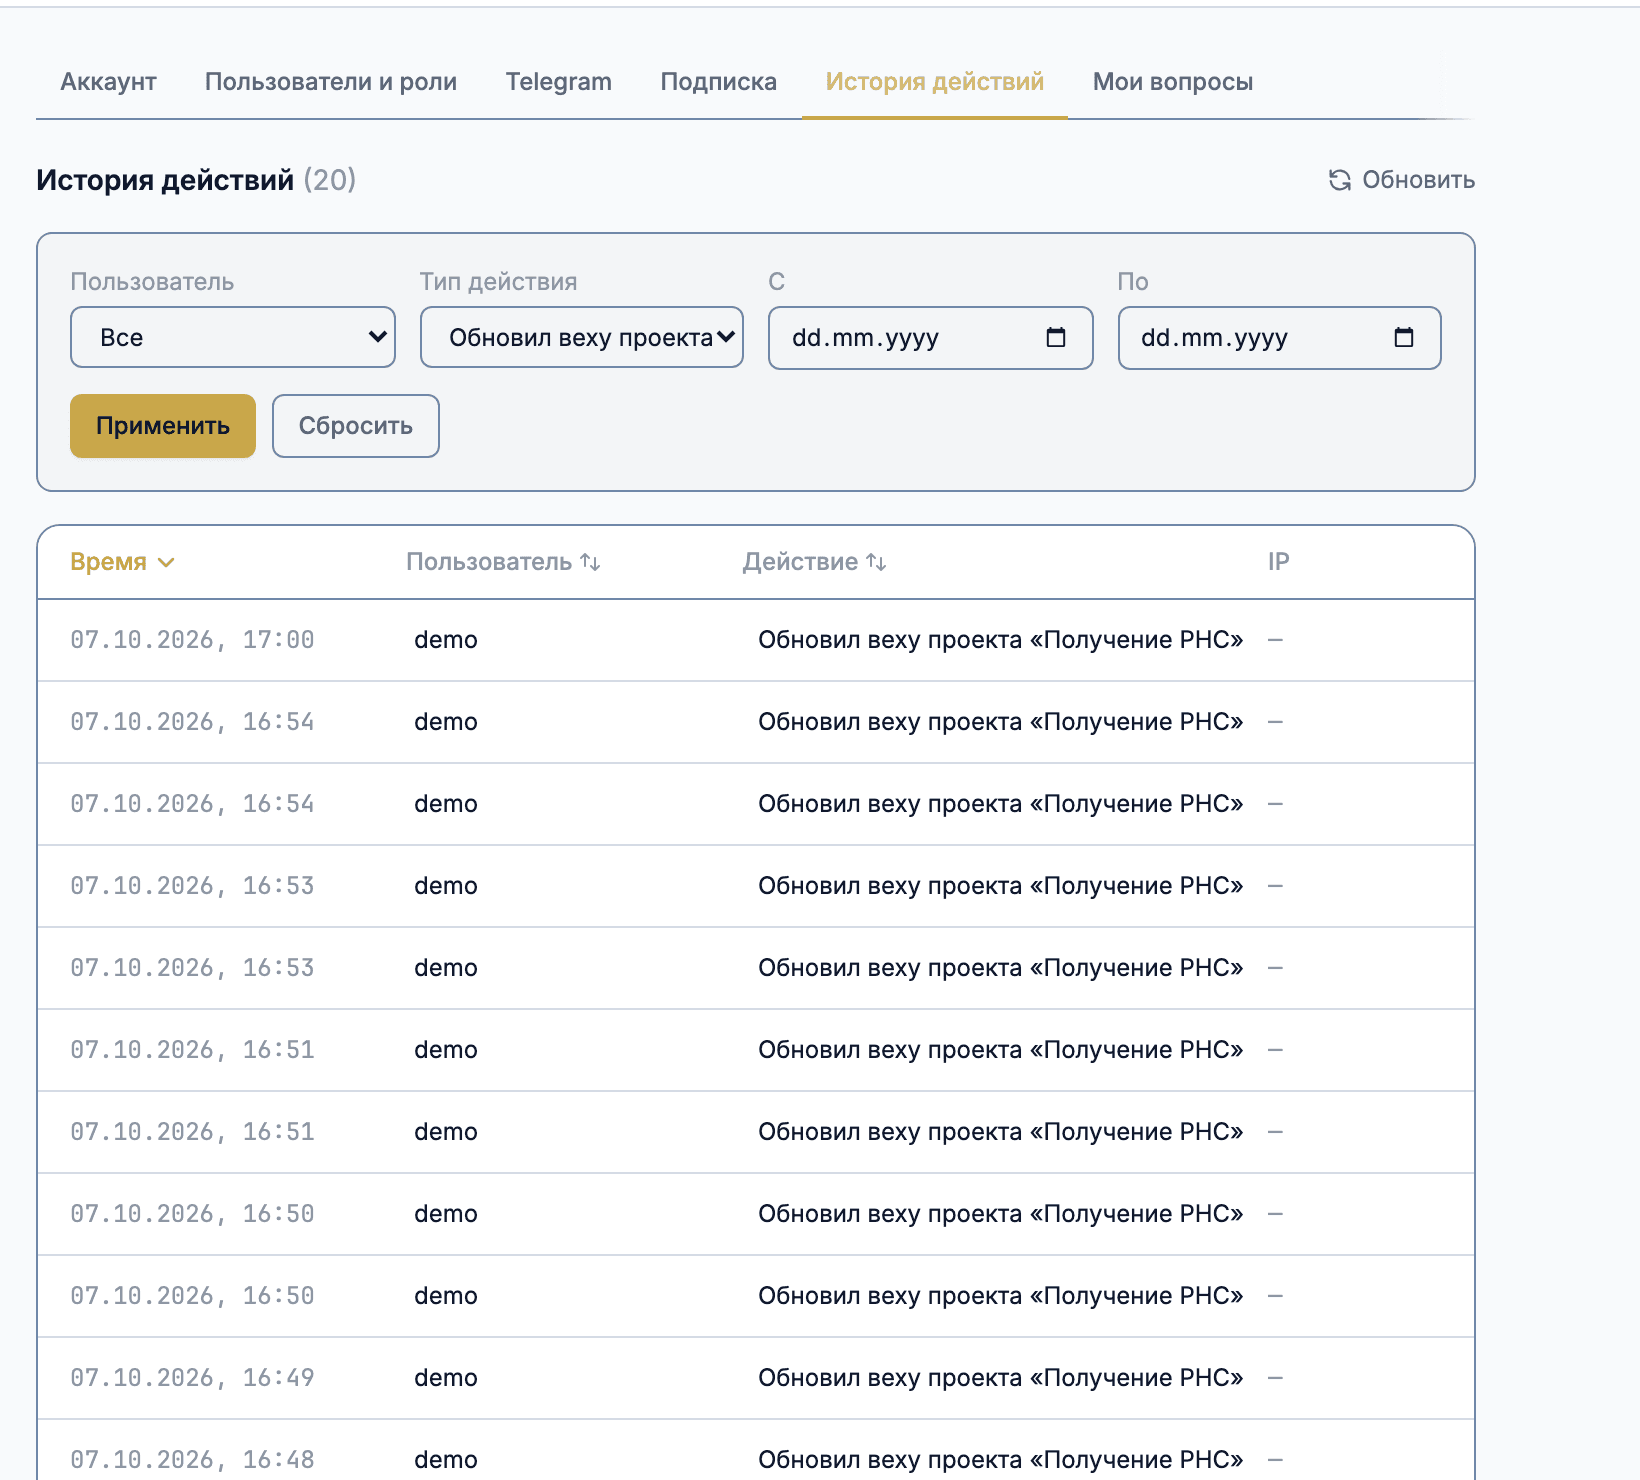Click the С start date input field

[931, 338]
